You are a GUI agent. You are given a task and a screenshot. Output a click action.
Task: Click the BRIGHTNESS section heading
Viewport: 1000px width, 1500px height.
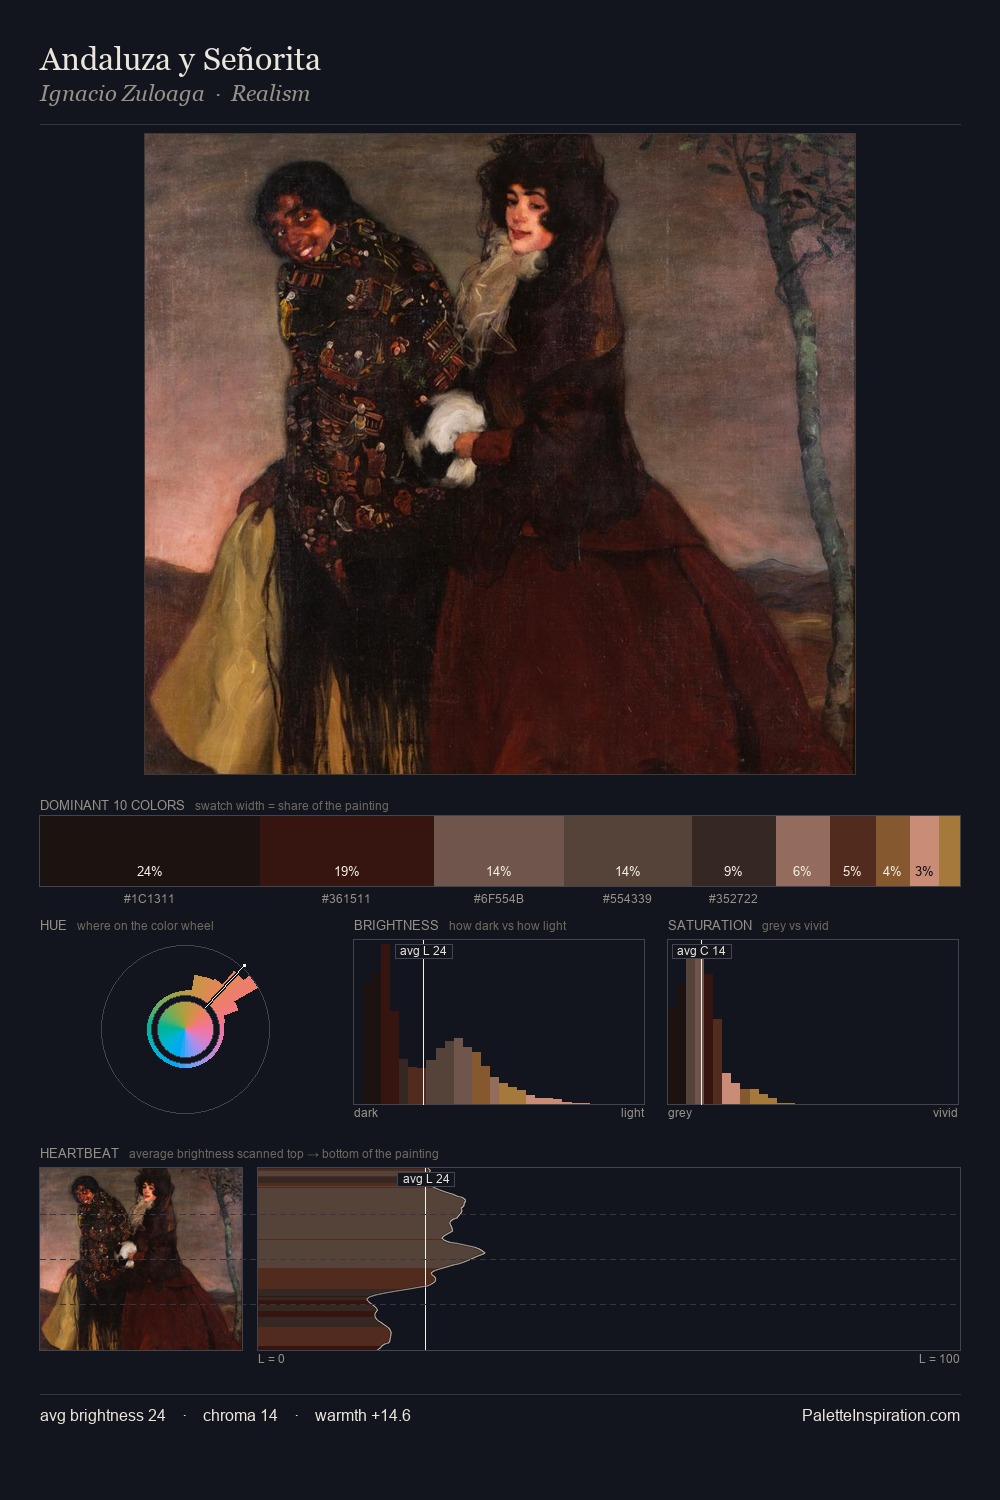(x=396, y=925)
